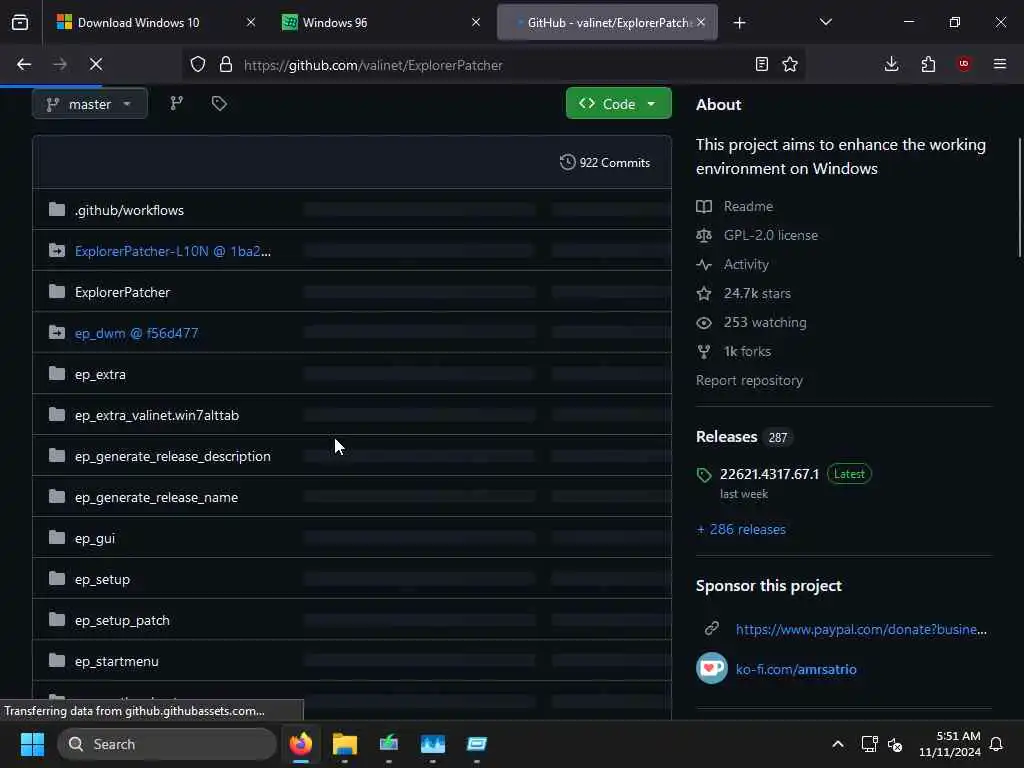Open the ep_setup folder

pos(102,580)
